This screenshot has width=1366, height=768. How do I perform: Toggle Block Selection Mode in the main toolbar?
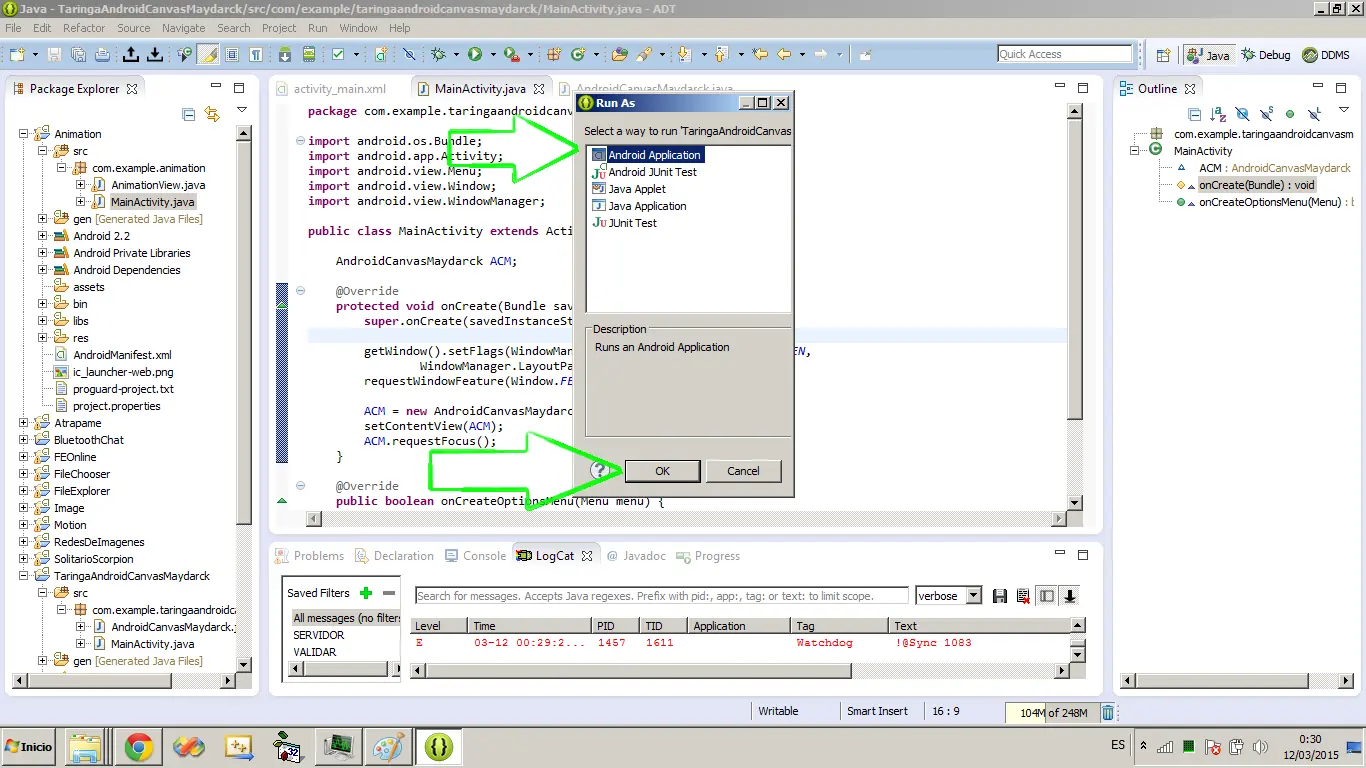[232, 55]
